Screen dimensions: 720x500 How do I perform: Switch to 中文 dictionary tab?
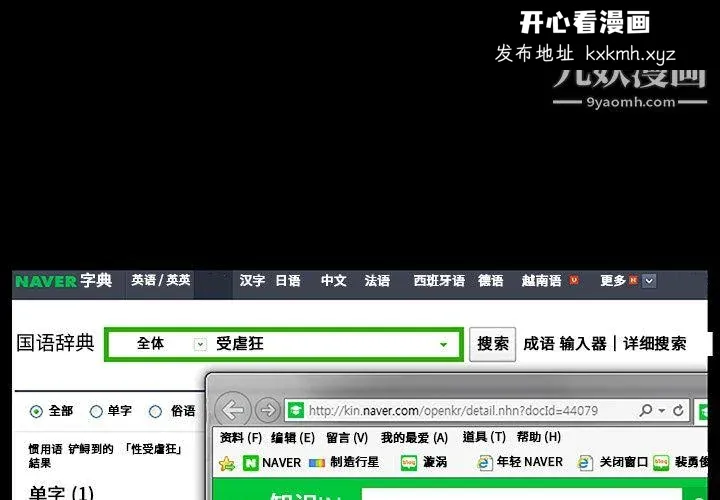[333, 281]
